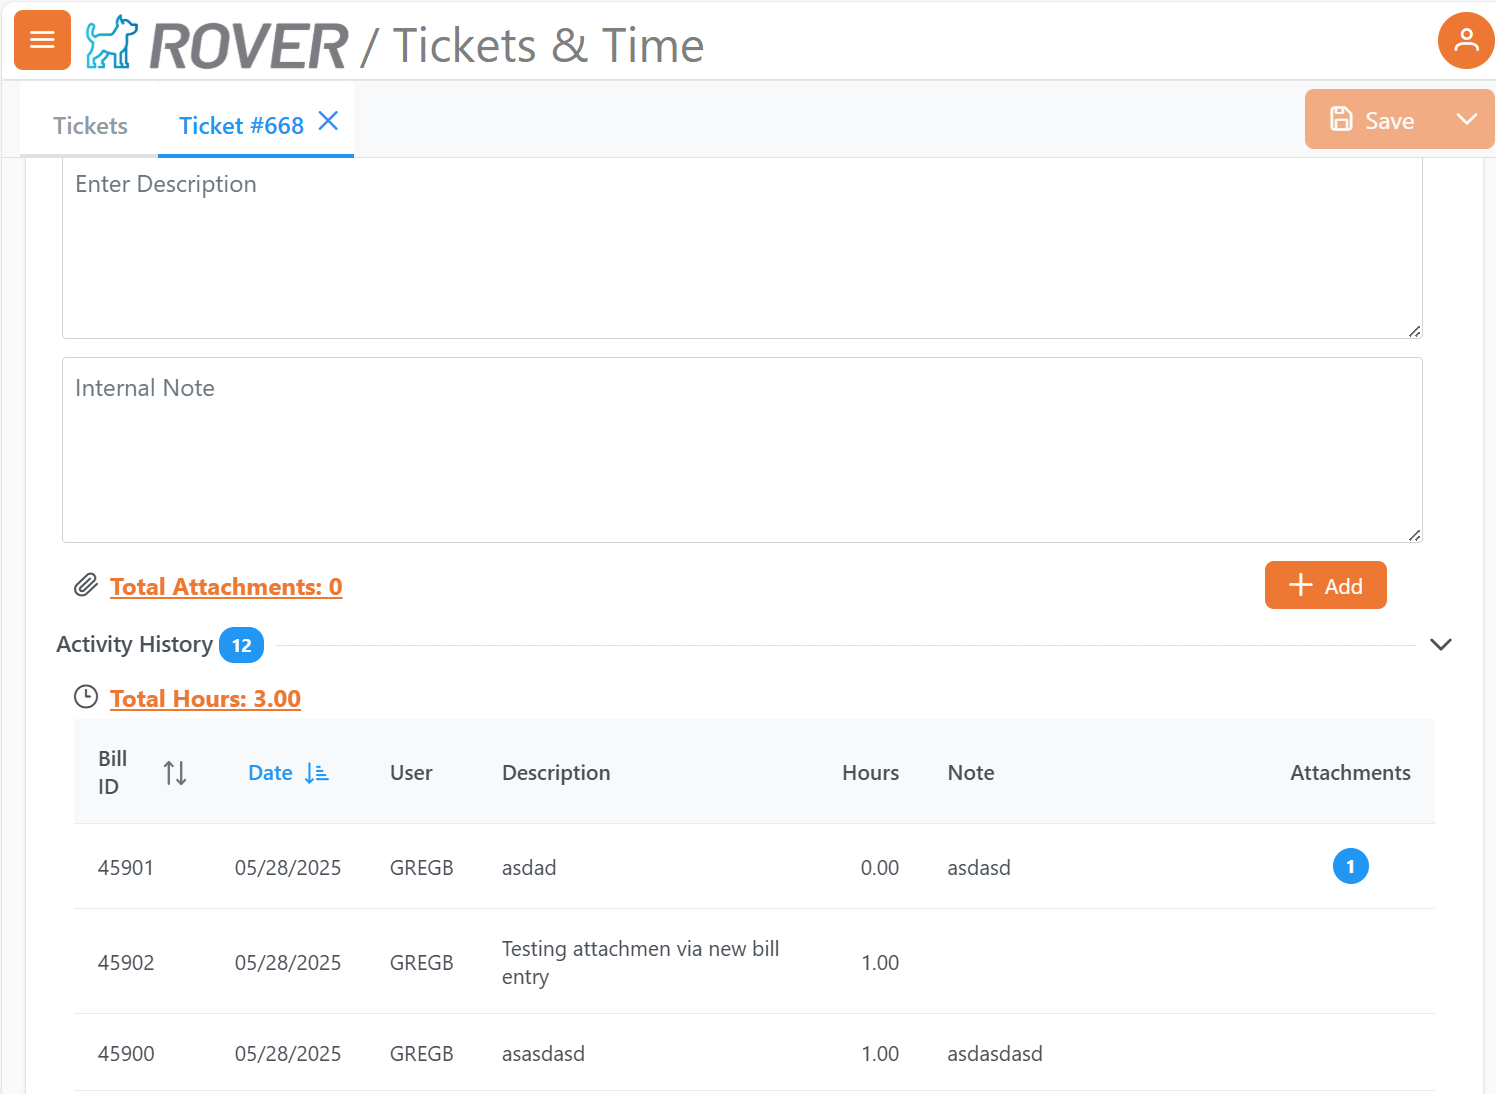Click the Total Hours: 3.00 link
The image size is (1496, 1094).
pos(205,698)
